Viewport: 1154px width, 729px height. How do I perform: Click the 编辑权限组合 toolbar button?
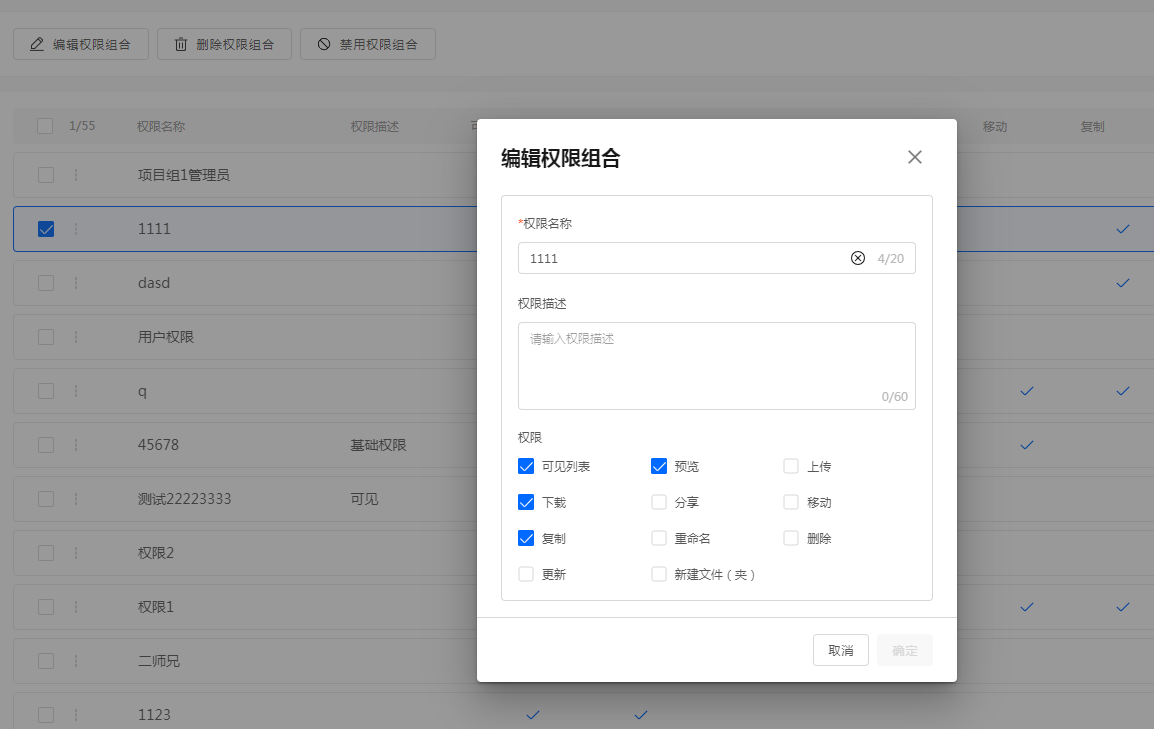coord(81,44)
